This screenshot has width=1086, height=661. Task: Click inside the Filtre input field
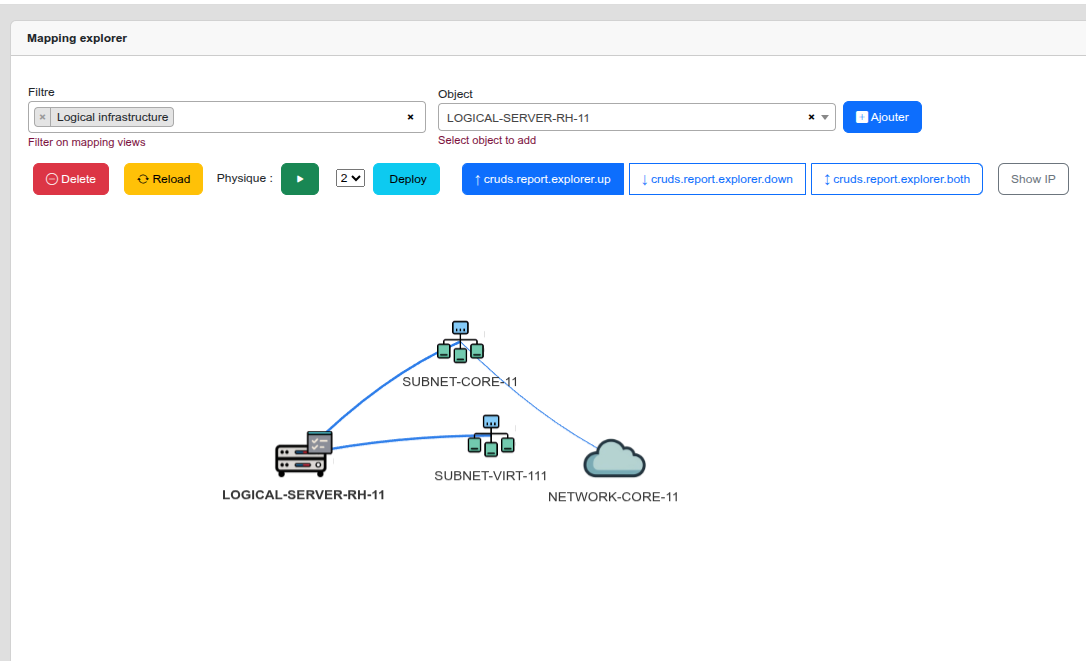[x=290, y=117]
